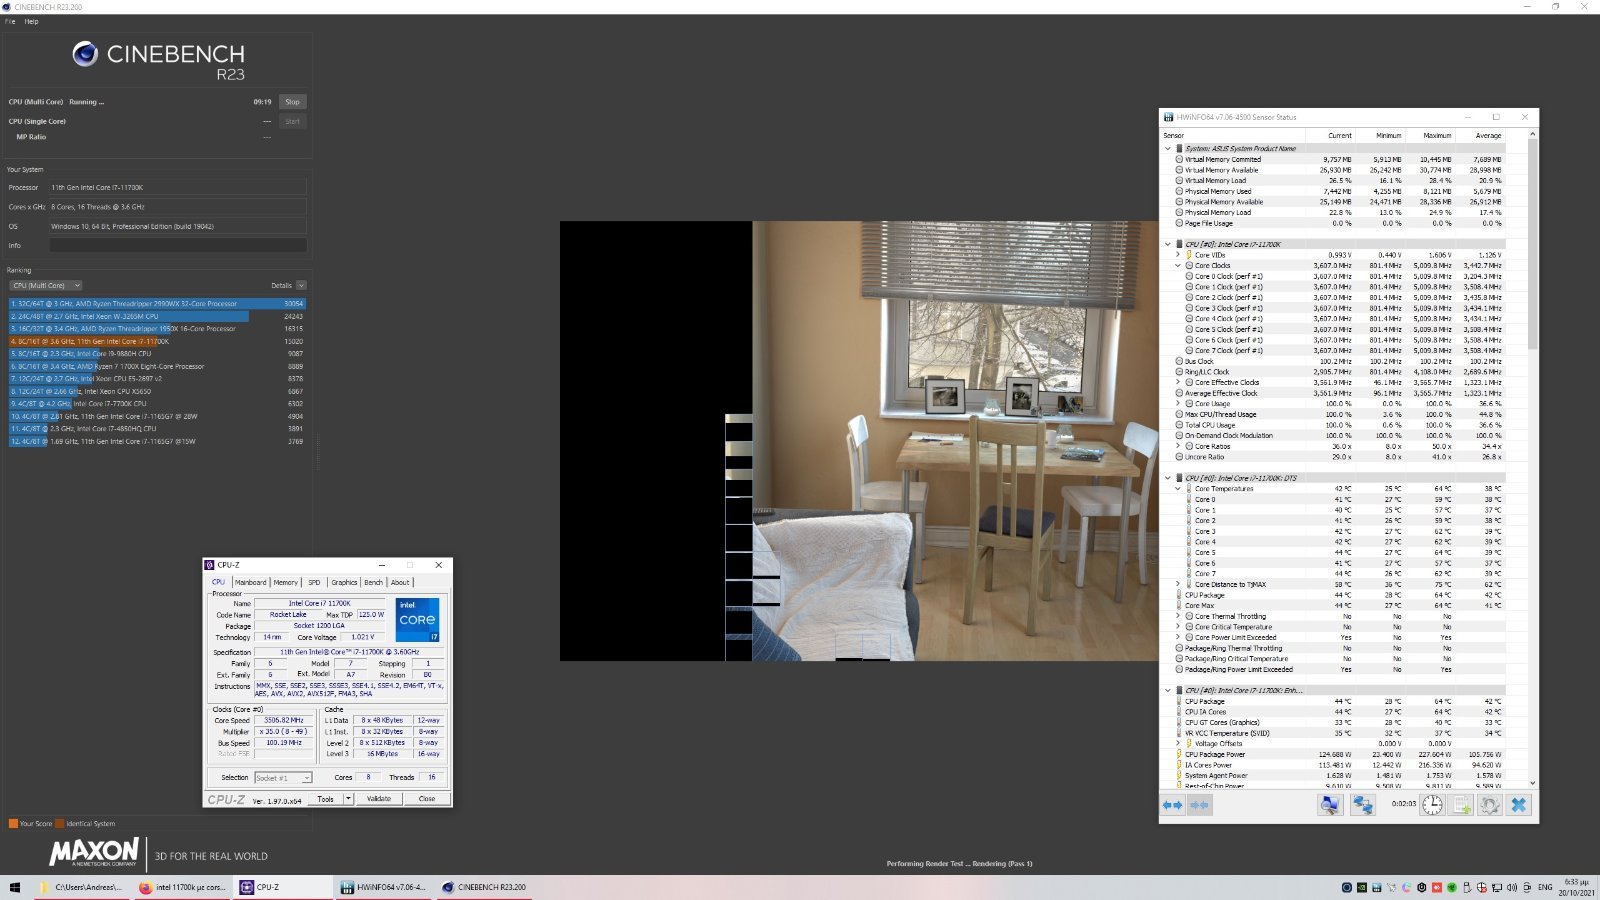Click the Cinebench Info input field
This screenshot has height=900, width=1600.
click(178, 245)
